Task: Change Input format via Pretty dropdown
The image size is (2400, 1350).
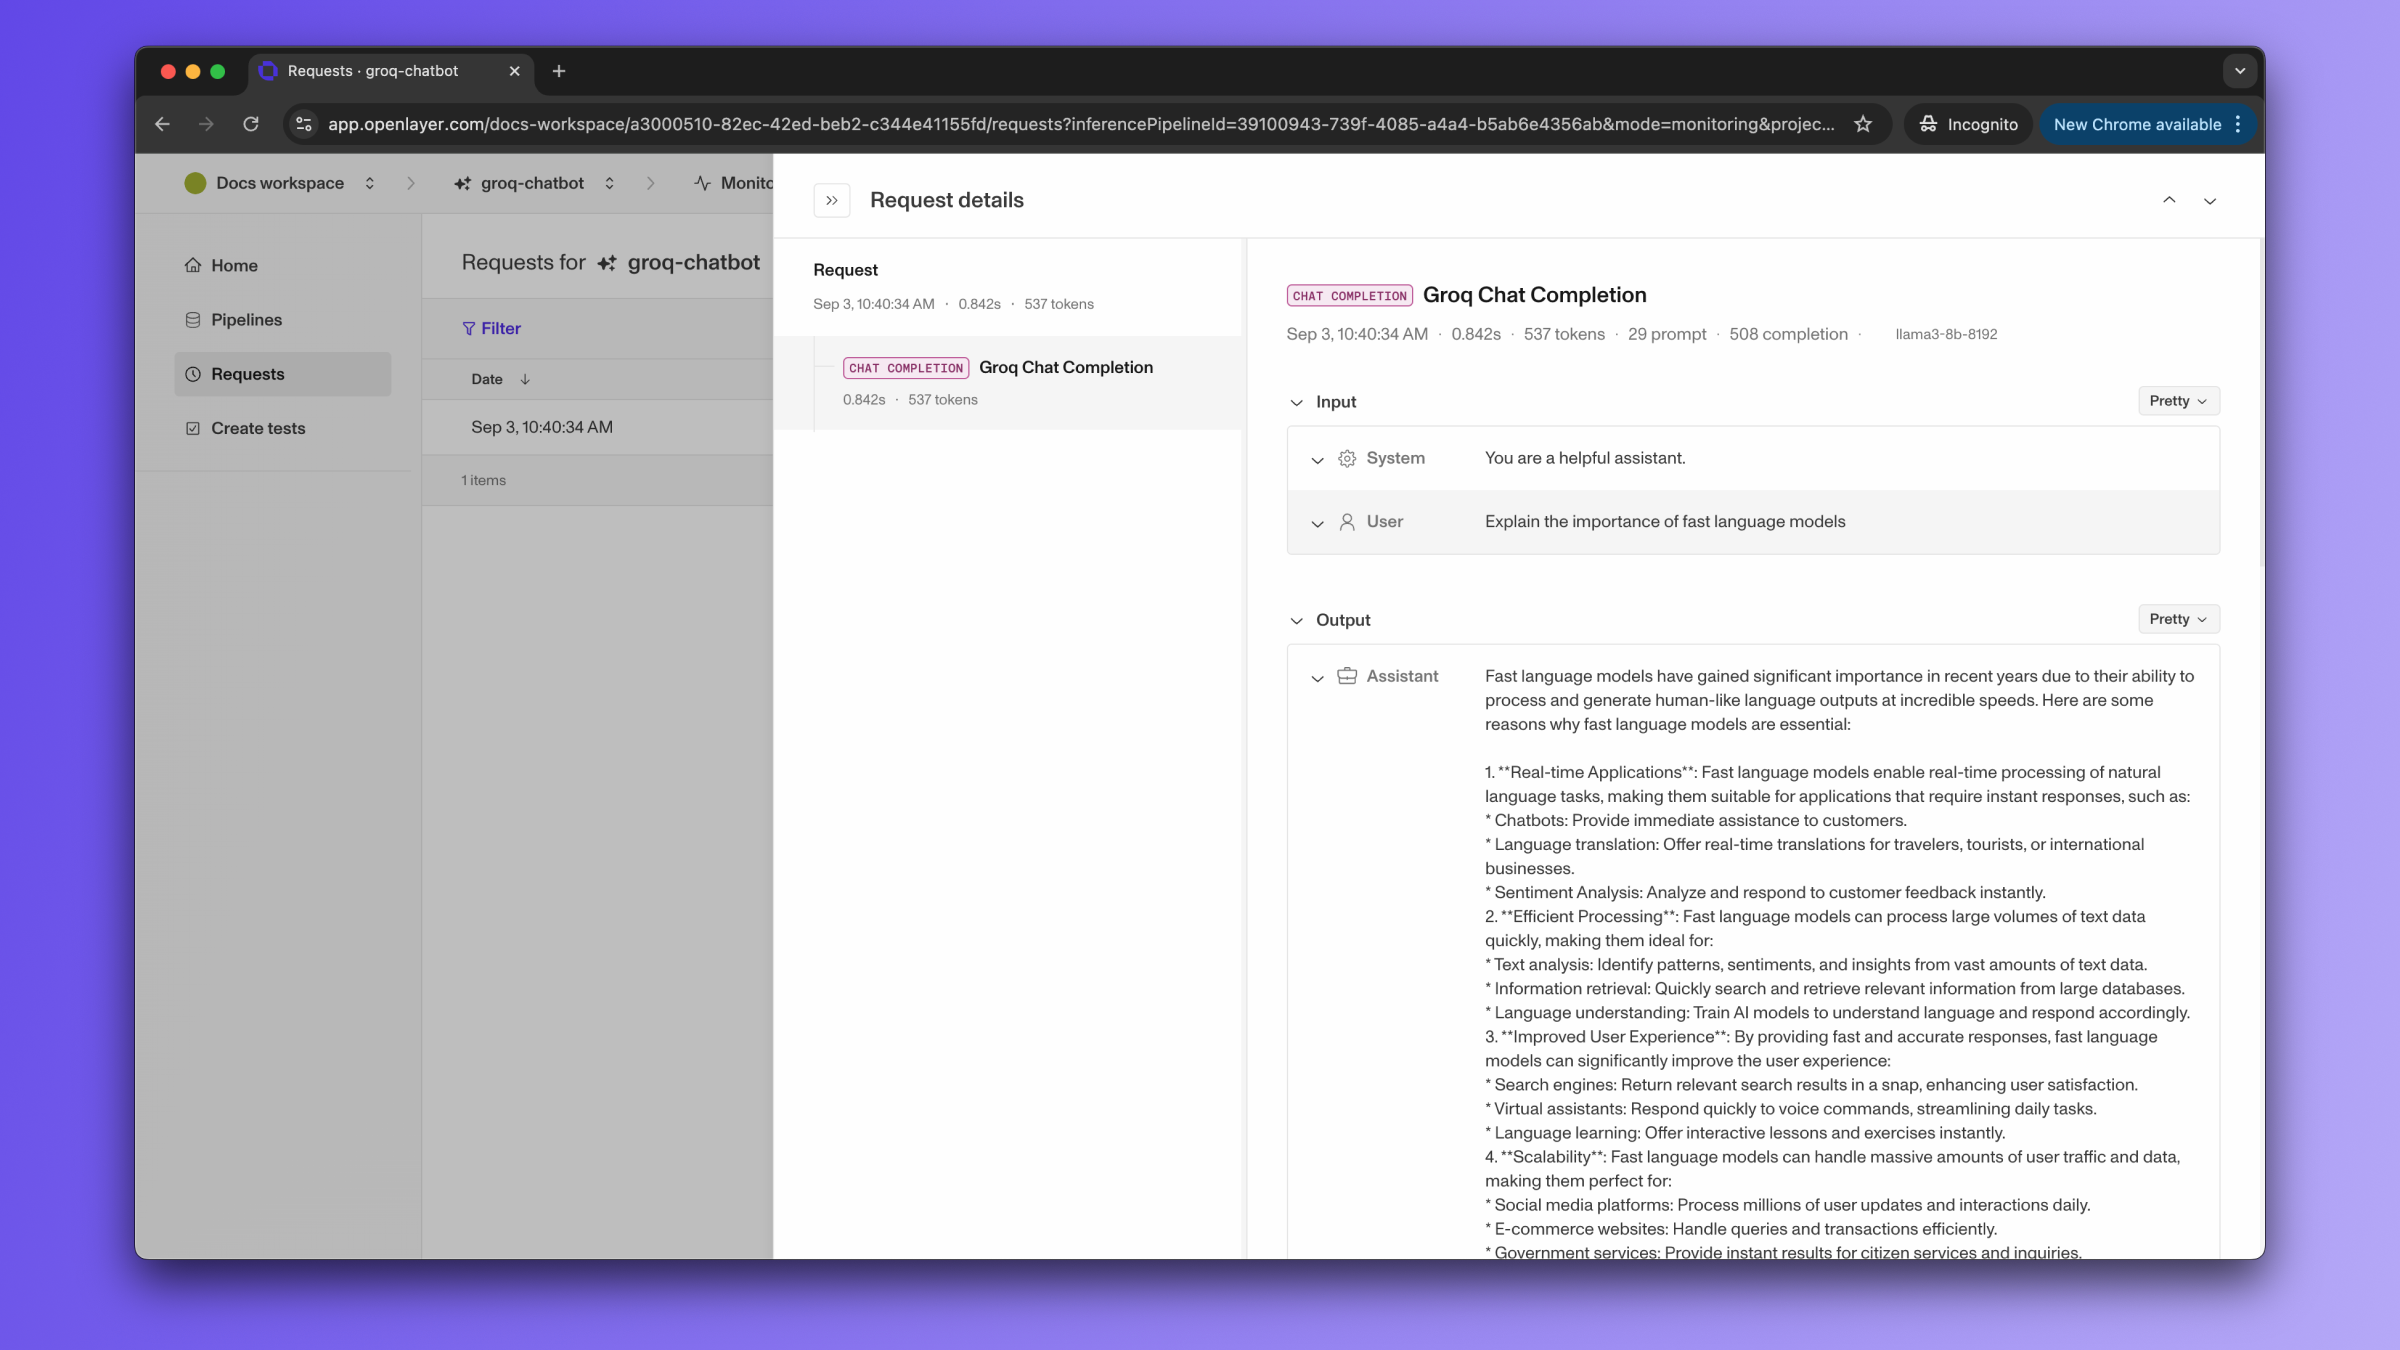Action: 2178,401
